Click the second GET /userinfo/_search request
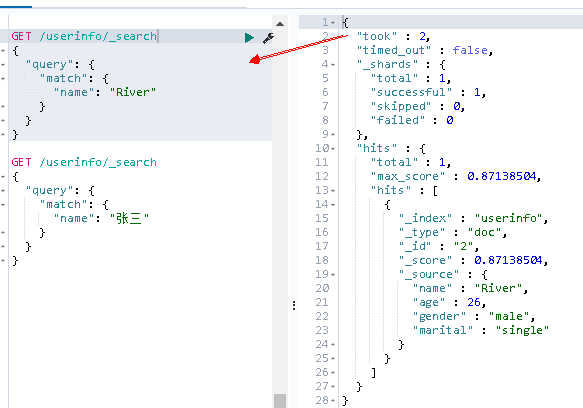Viewport: 583px width, 408px height. (x=84, y=163)
